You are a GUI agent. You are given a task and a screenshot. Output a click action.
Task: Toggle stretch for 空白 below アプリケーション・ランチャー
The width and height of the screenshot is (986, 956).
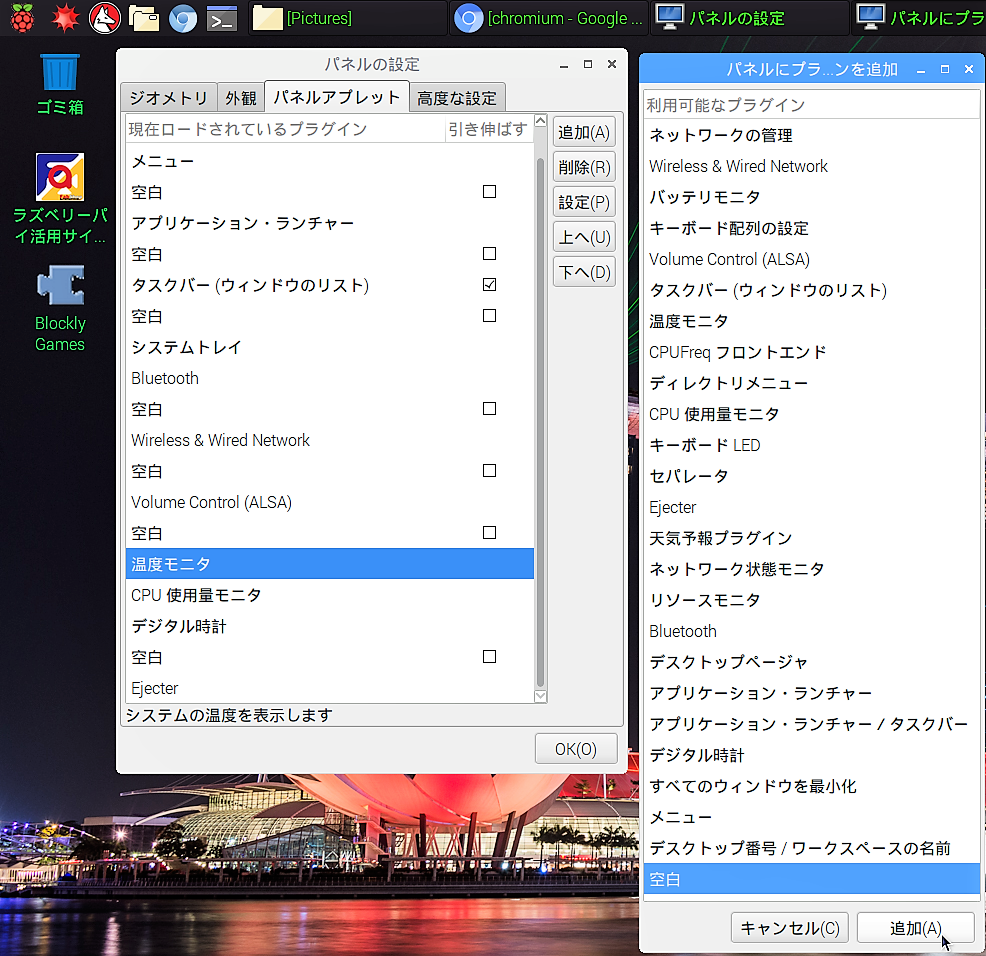pos(489,253)
